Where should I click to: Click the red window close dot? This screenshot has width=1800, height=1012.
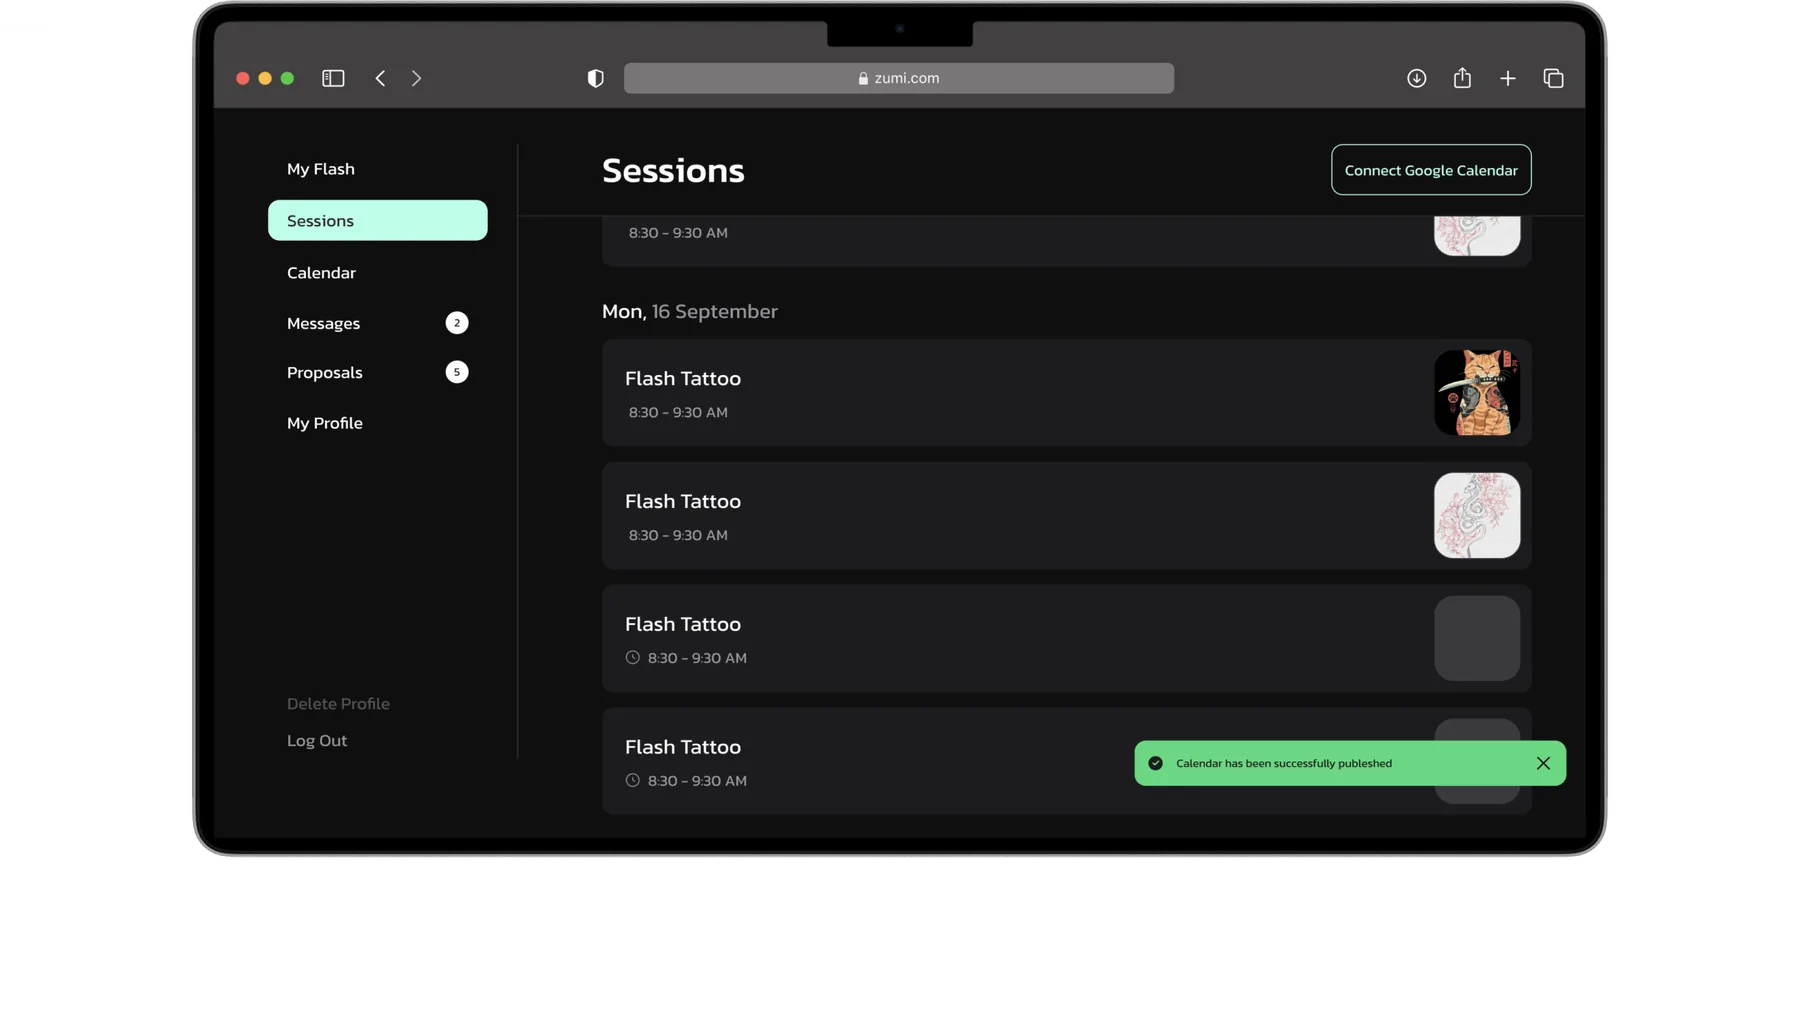click(x=242, y=78)
